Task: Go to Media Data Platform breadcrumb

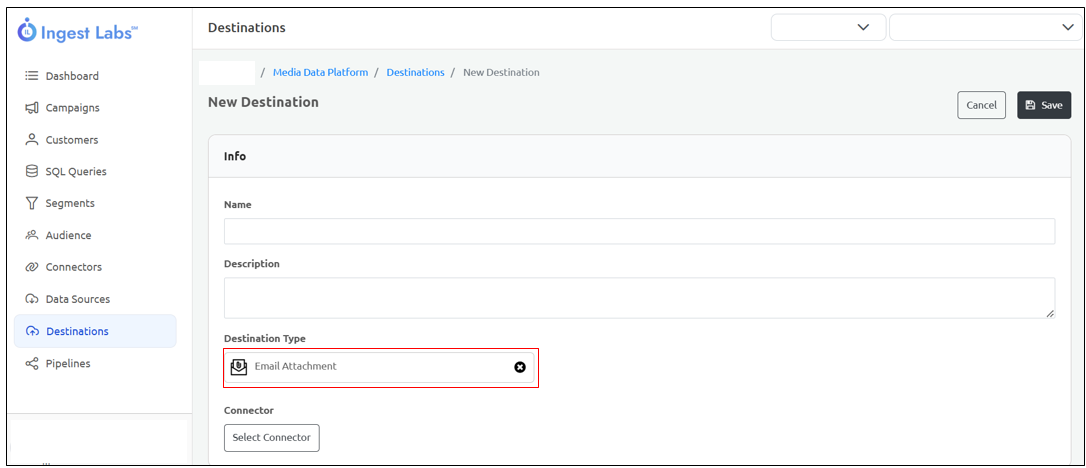Action: click(x=321, y=72)
